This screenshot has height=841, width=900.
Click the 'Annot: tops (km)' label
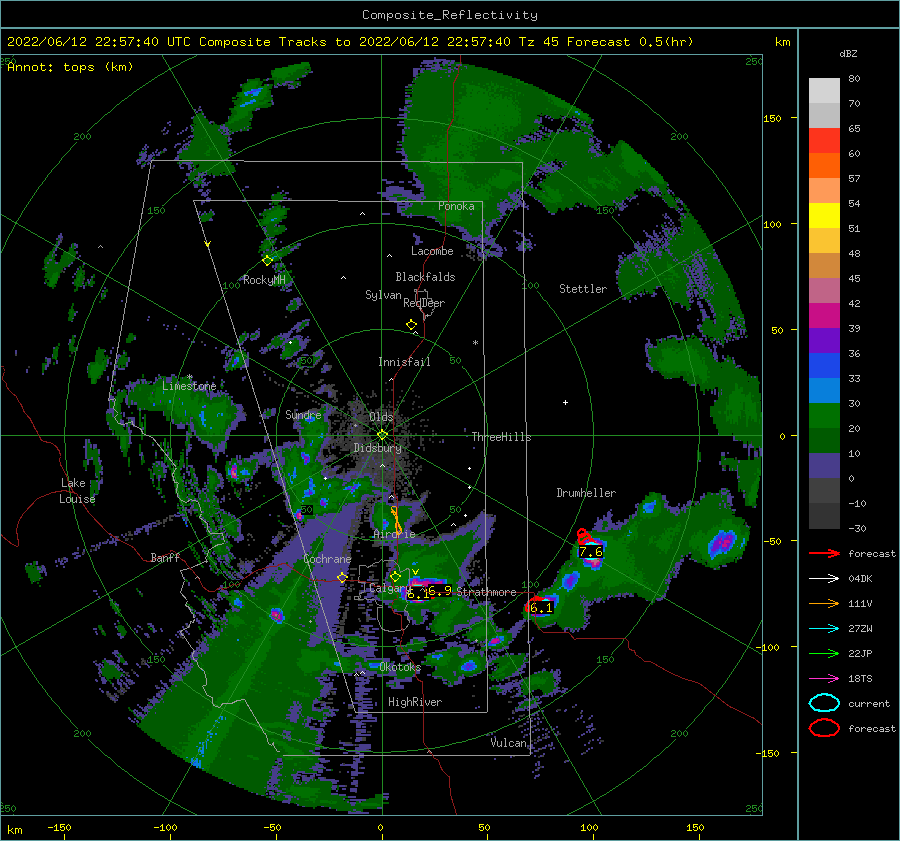point(70,67)
